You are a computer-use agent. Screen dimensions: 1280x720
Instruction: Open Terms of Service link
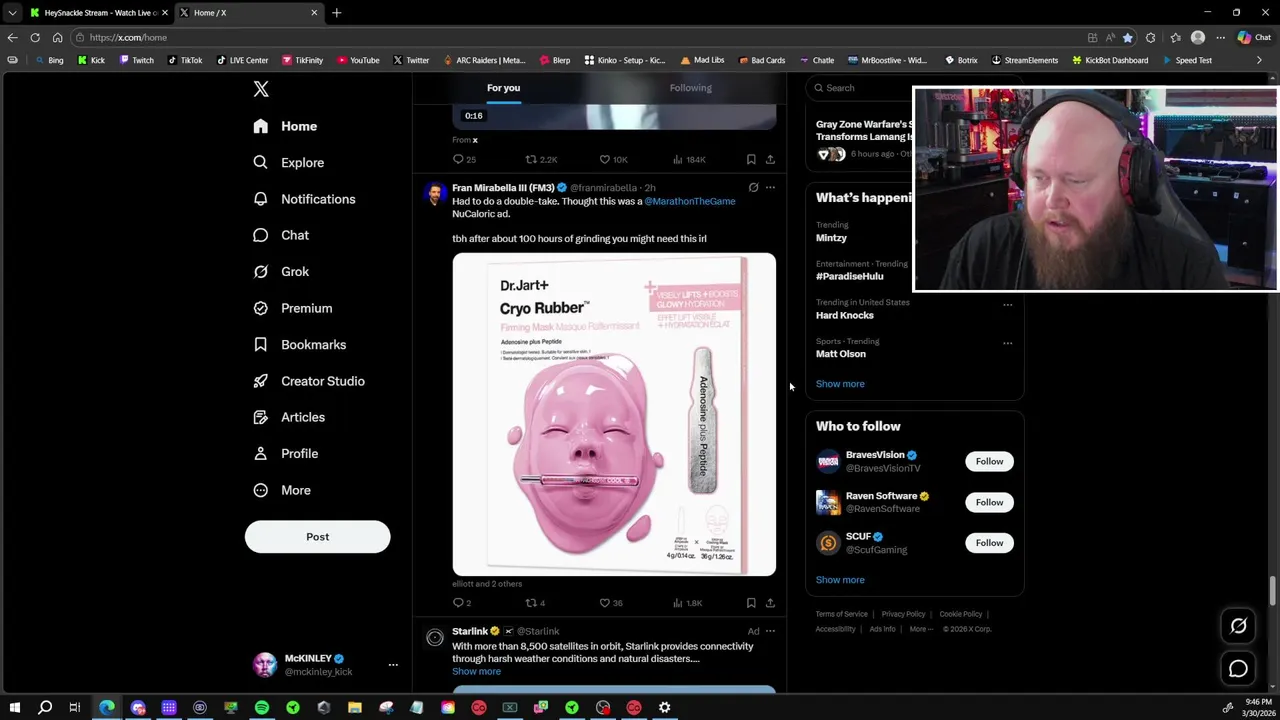point(841,614)
